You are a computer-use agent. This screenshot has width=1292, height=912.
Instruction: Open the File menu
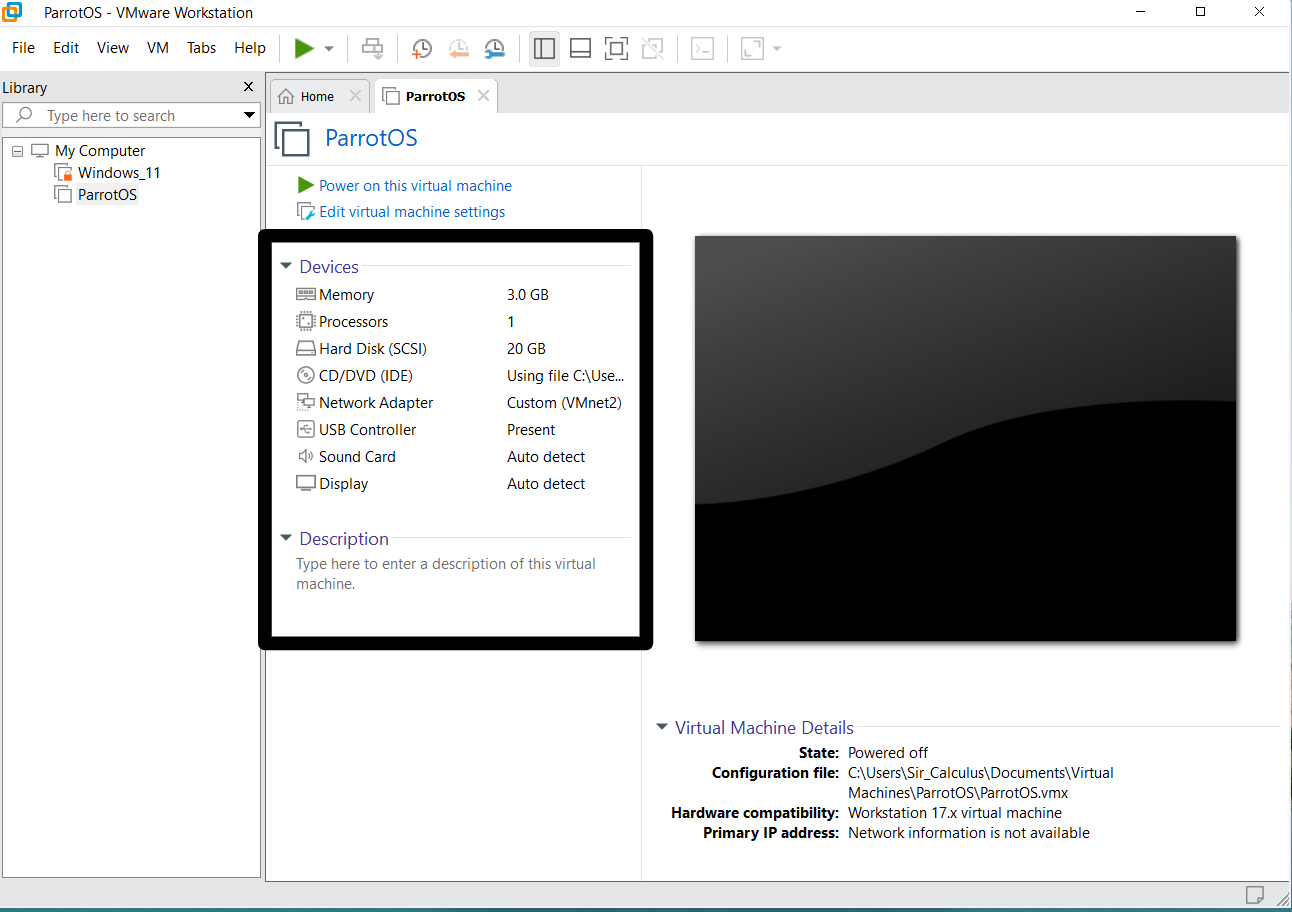(x=23, y=48)
